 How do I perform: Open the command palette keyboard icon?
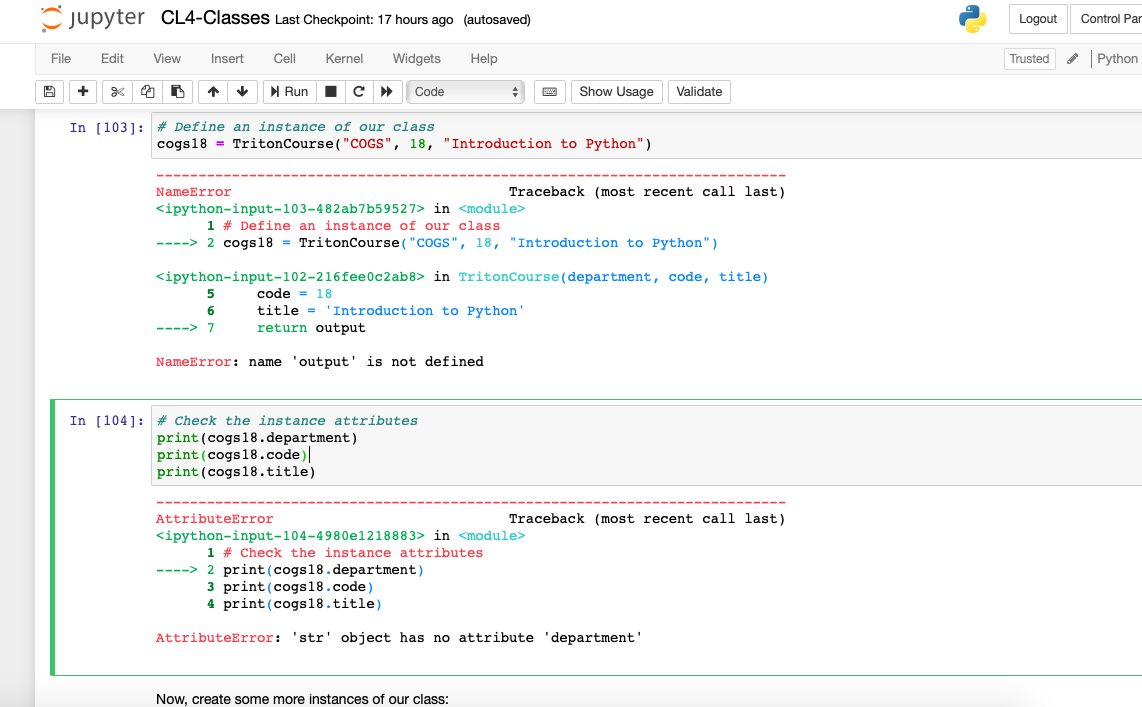[x=549, y=91]
